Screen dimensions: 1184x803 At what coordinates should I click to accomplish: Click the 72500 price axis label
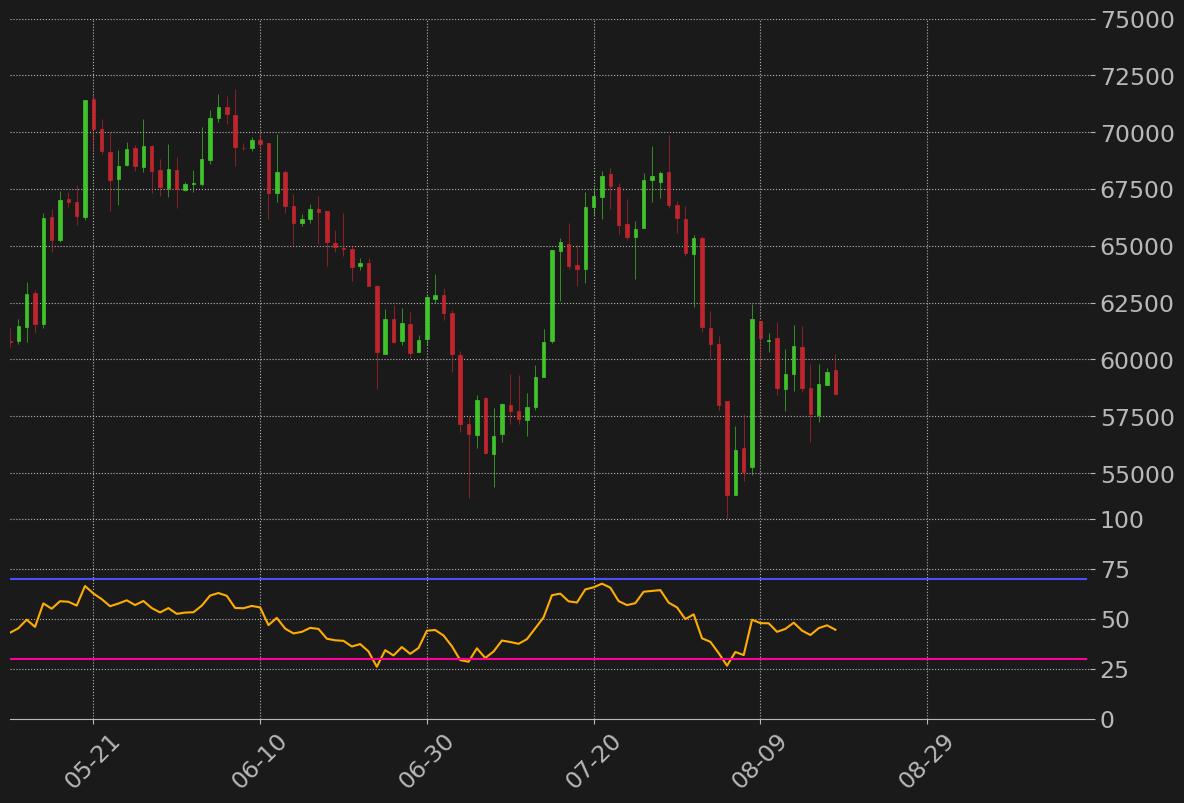point(1137,76)
